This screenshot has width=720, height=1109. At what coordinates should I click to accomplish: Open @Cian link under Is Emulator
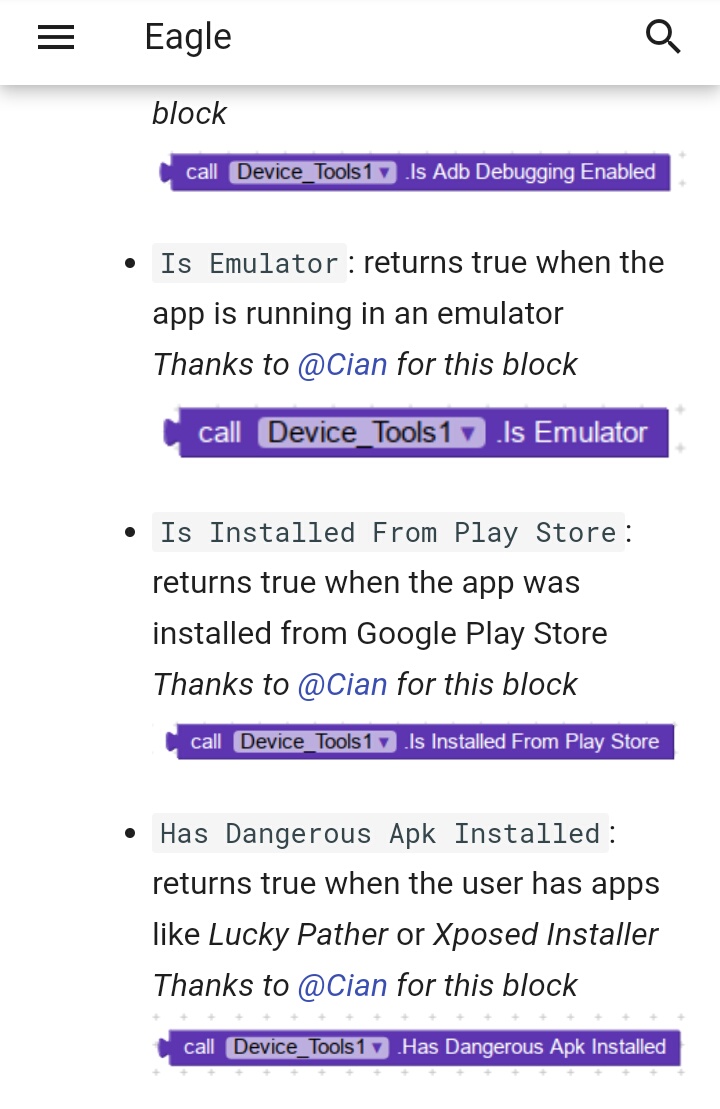click(342, 365)
